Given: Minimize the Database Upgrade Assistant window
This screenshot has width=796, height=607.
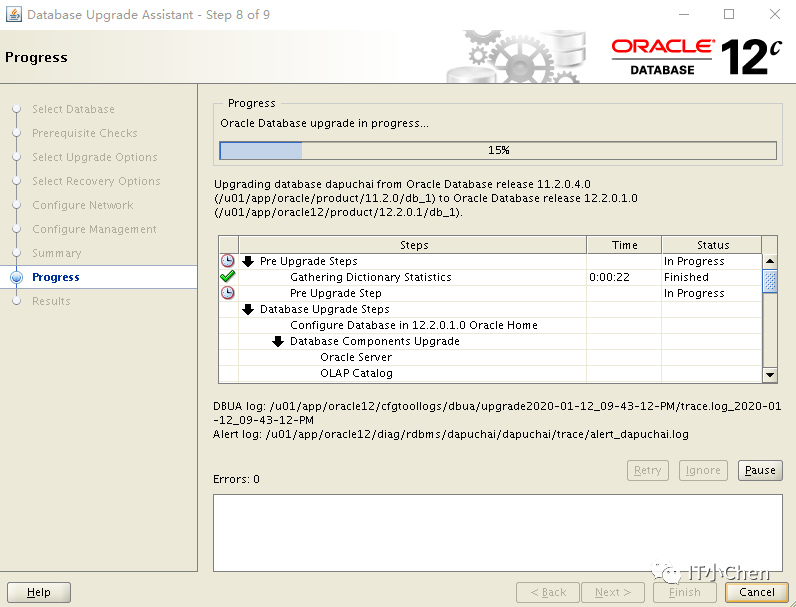Looking at the screenshot, I should pyautogui.click(x=684, y=14).
